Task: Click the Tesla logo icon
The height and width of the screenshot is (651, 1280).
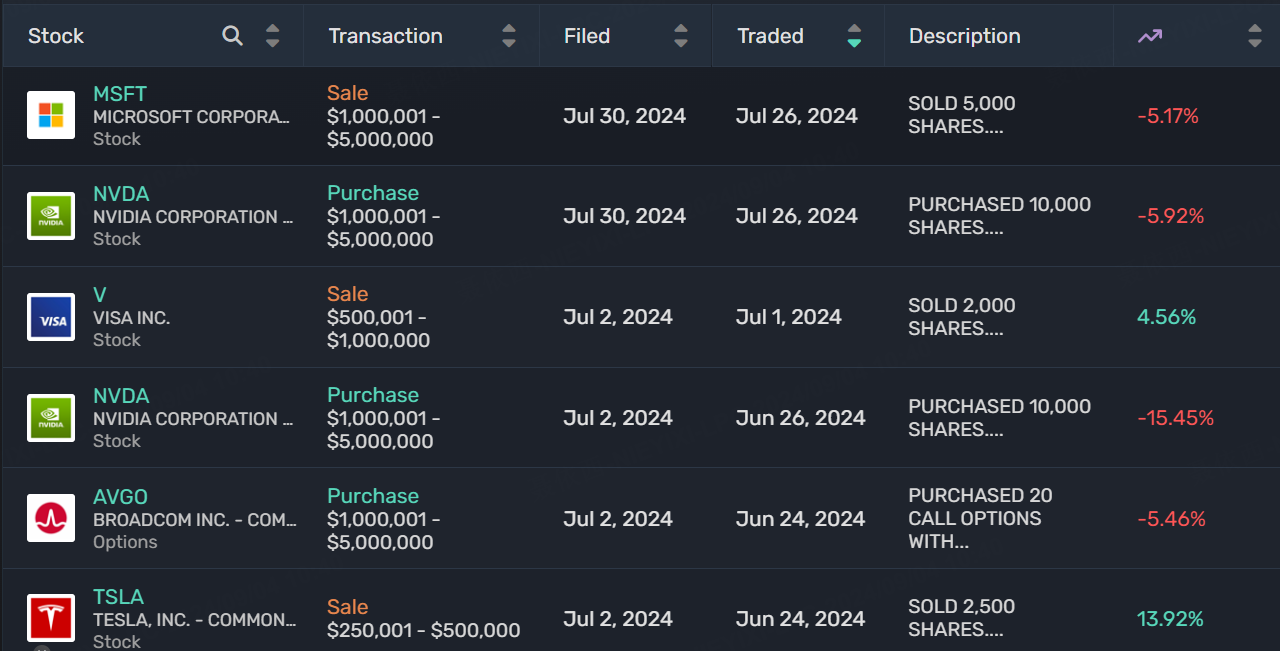Action: (x=51, y=617)
